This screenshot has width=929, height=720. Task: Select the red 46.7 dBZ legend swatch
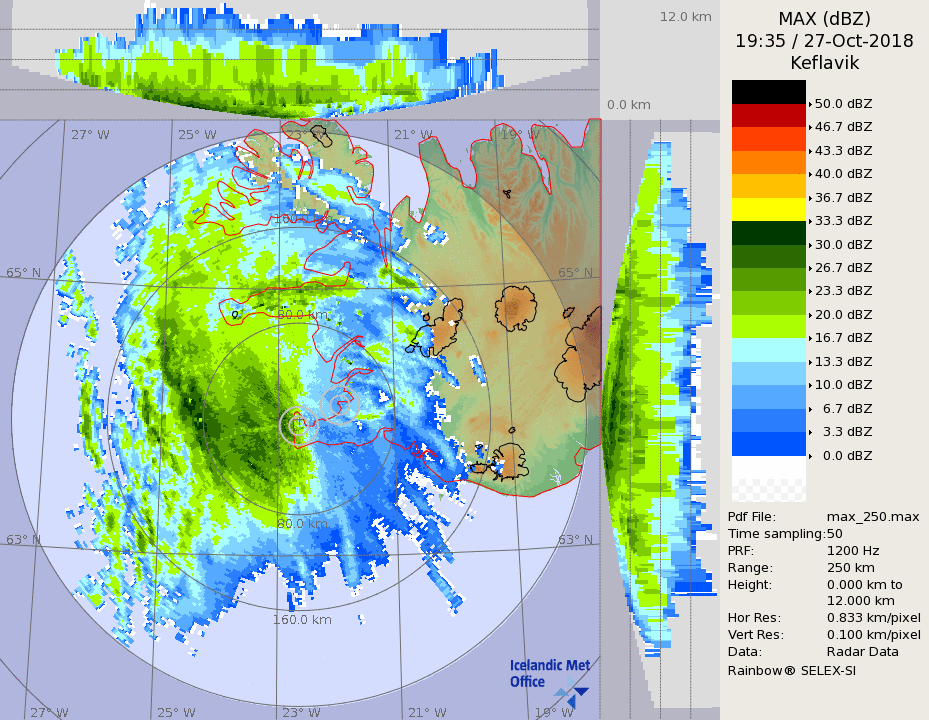pyautogui.click(x=768, y=115)
